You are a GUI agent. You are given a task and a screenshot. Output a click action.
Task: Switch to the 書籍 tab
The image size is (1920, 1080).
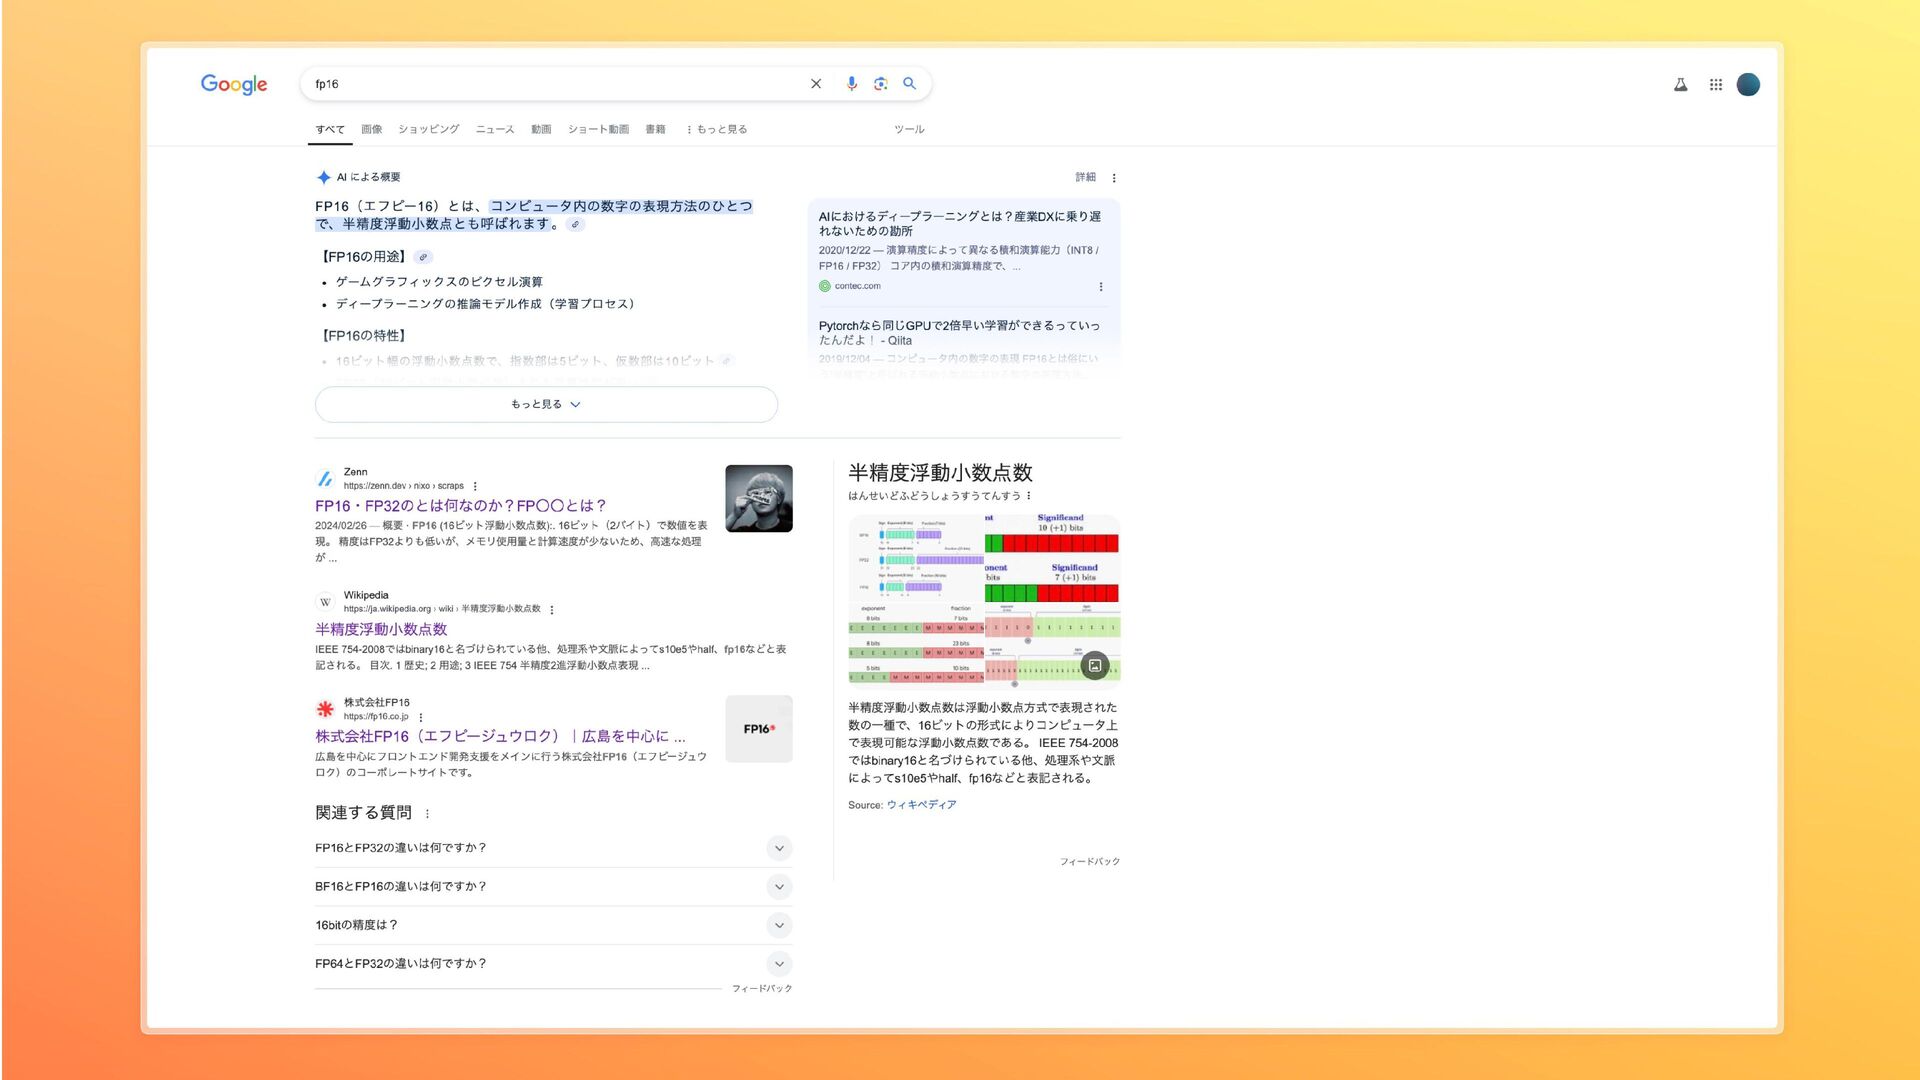pos(655,129)
